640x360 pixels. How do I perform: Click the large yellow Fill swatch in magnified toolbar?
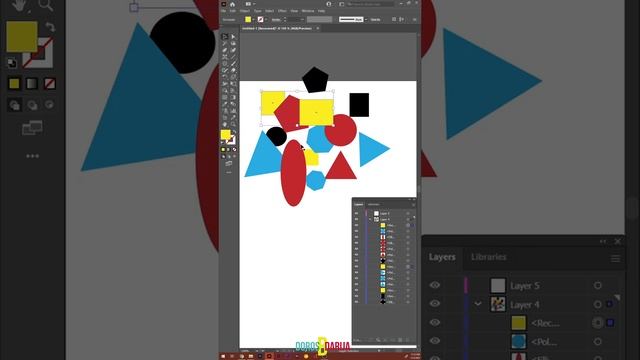click(22, 37)
